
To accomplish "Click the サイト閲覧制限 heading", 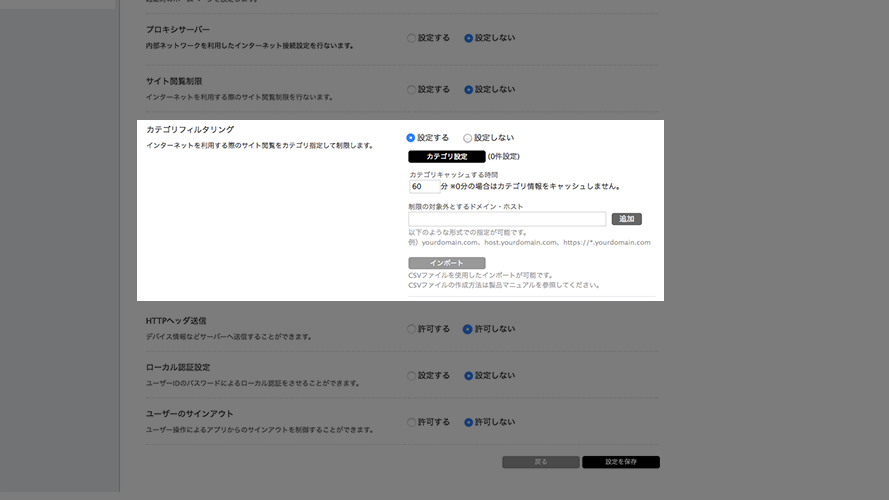I will point(173,81).
